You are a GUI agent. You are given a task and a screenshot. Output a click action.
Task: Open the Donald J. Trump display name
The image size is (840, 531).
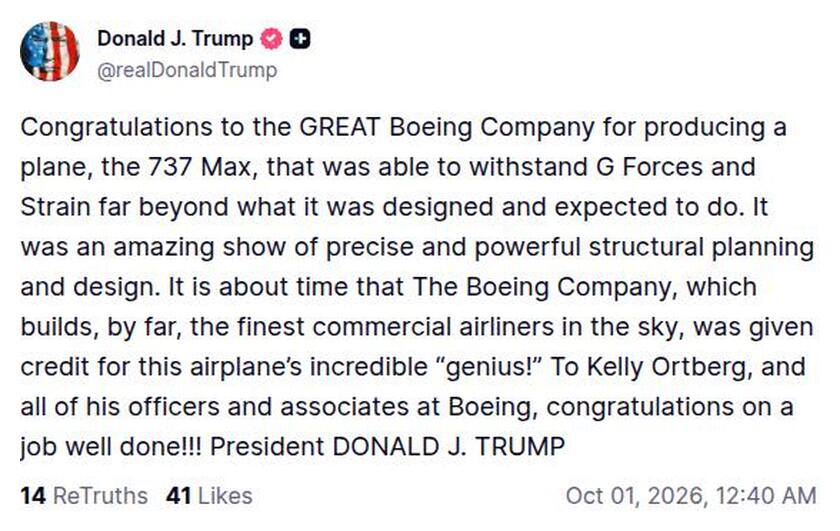click(x=175, y=39)
